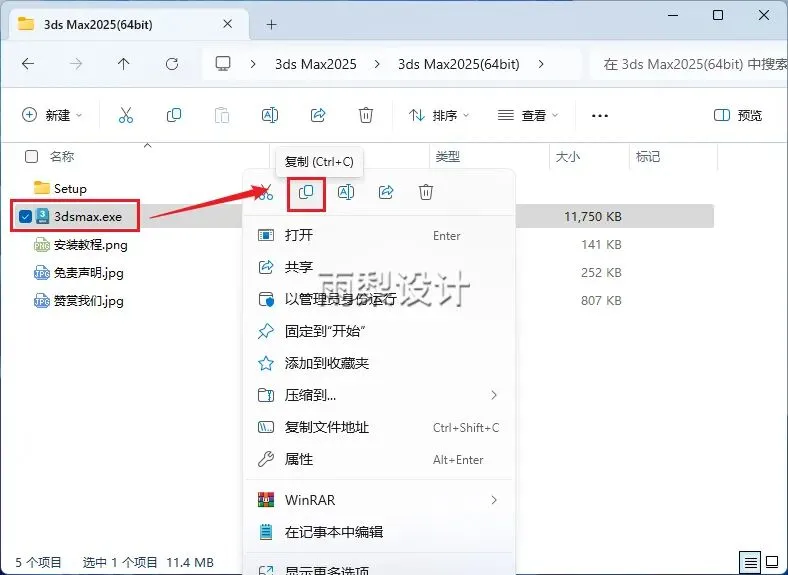Screen dimensions: 788x575
Task: Click the Copy icon in the toolbar
Action: pos(174,115)
